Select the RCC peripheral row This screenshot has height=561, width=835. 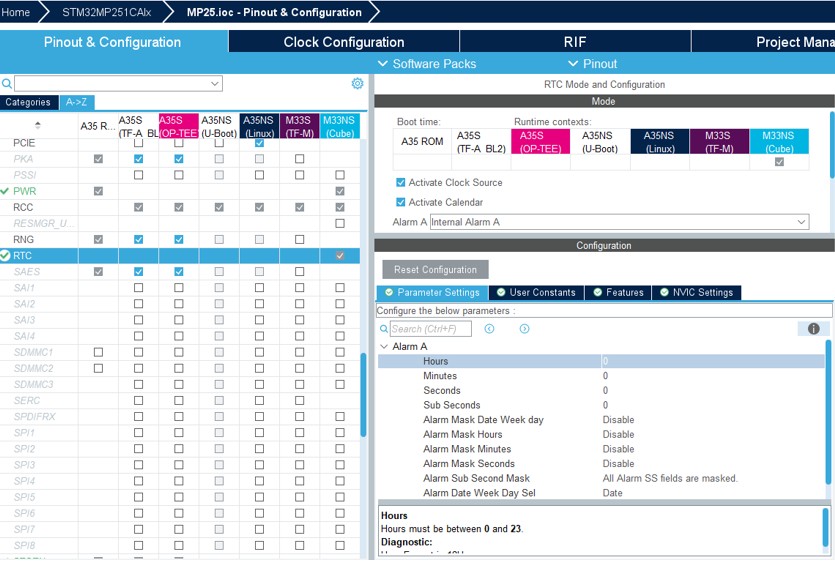[x=180, y=207]
